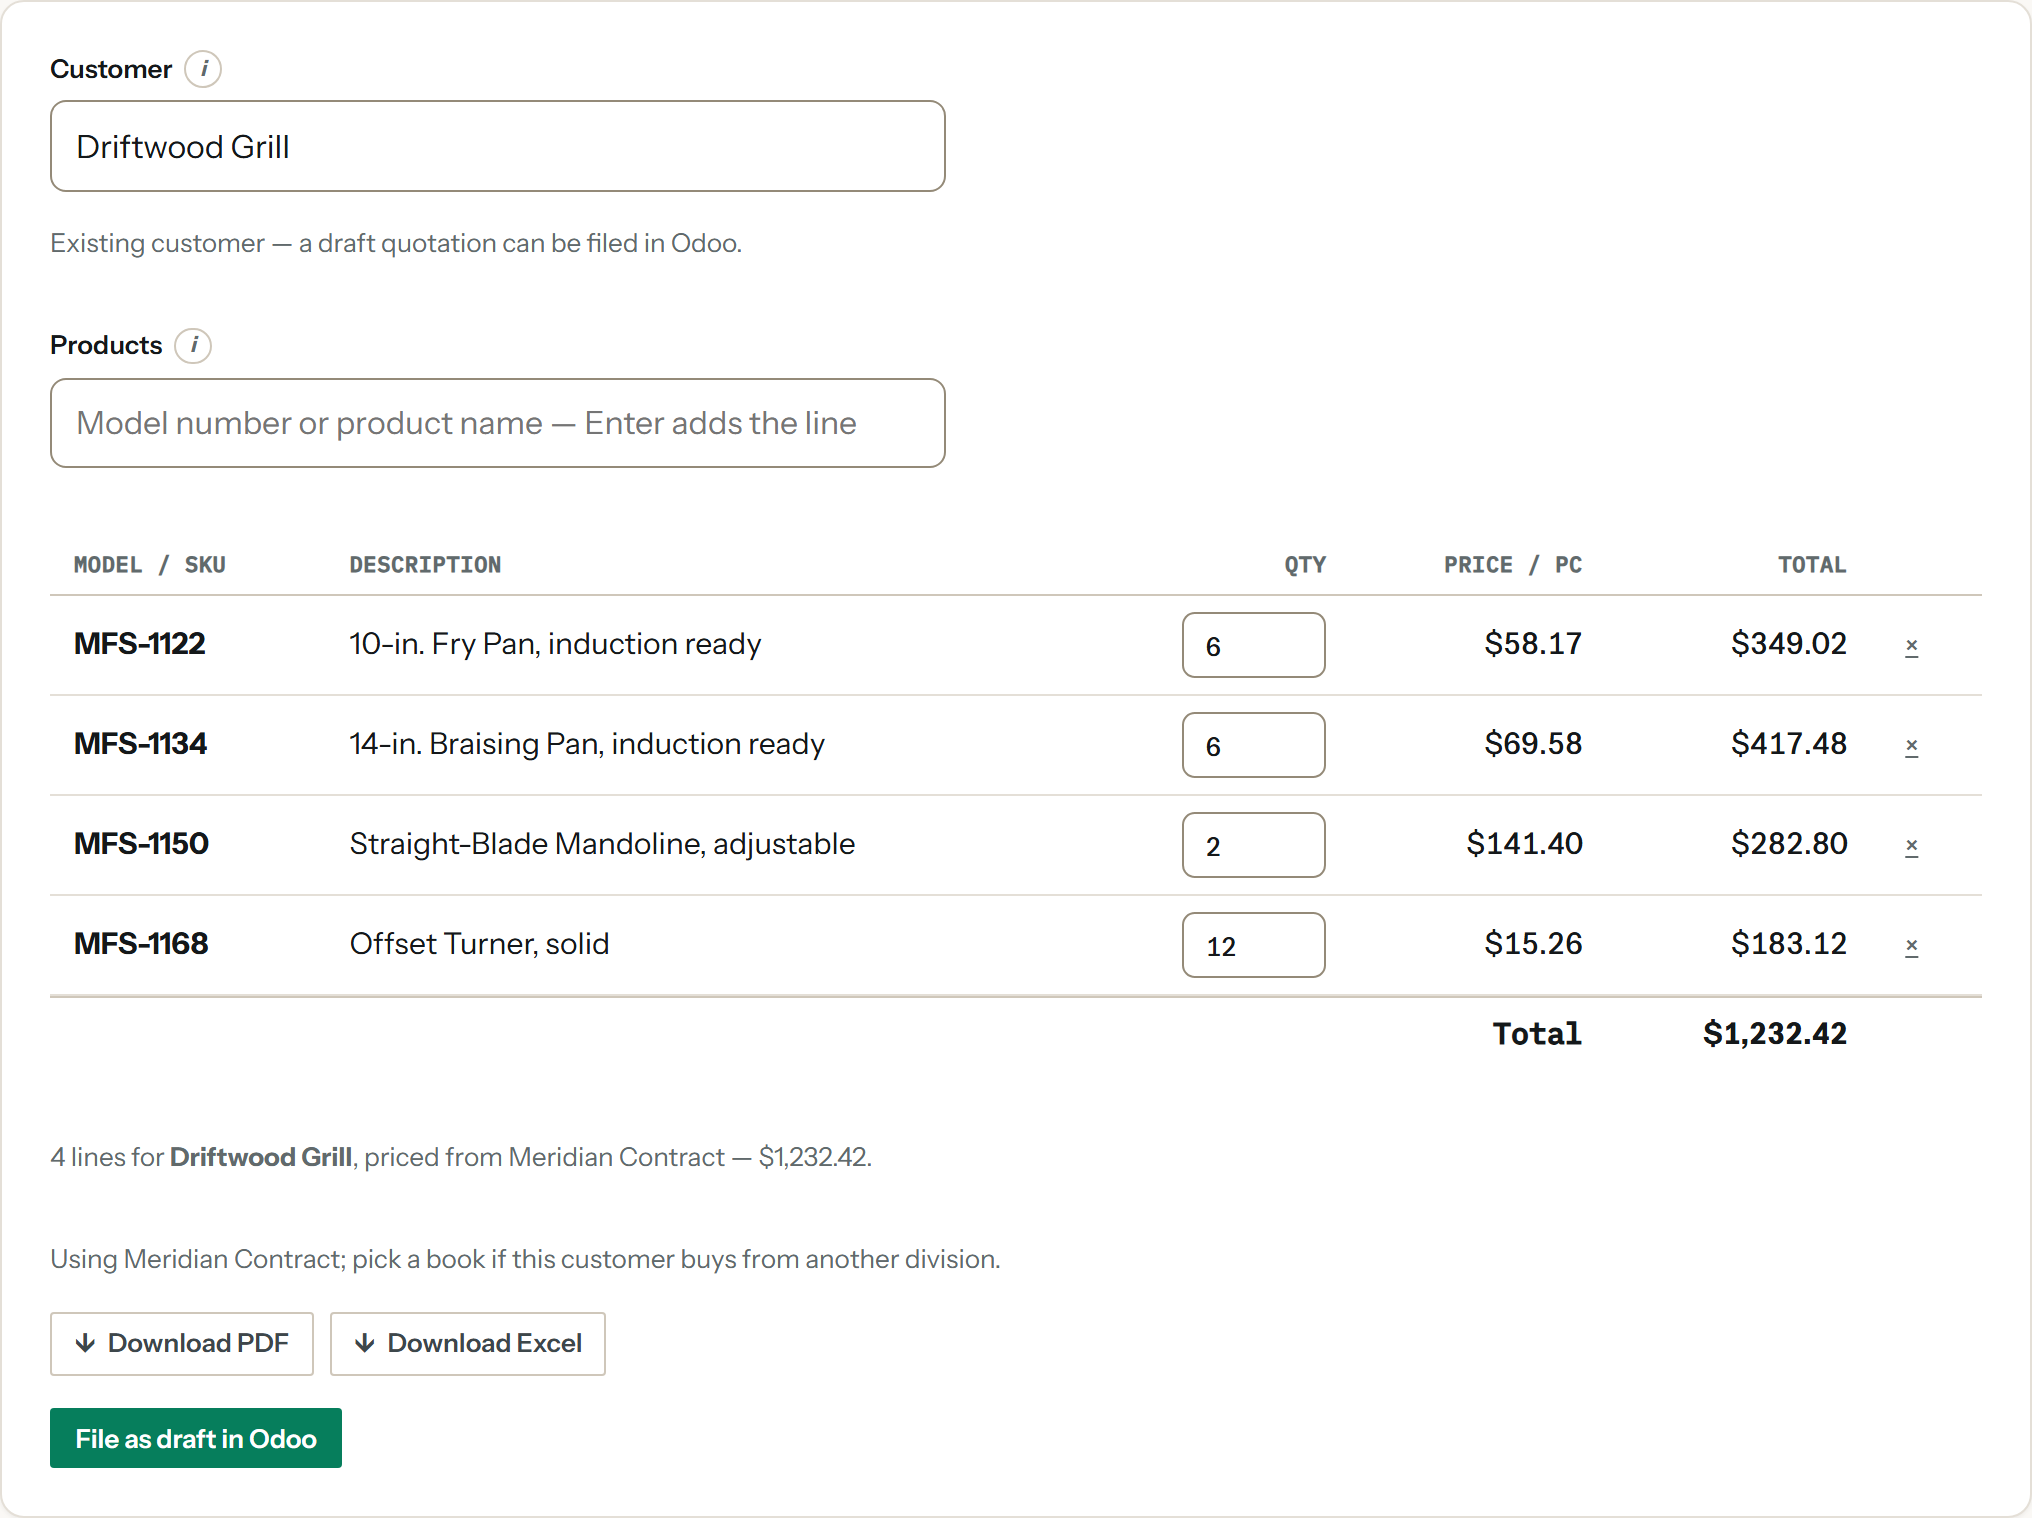Focus the product model number search field
2032x1518 pixels.
pyautogui.click(x=498, y=423)
